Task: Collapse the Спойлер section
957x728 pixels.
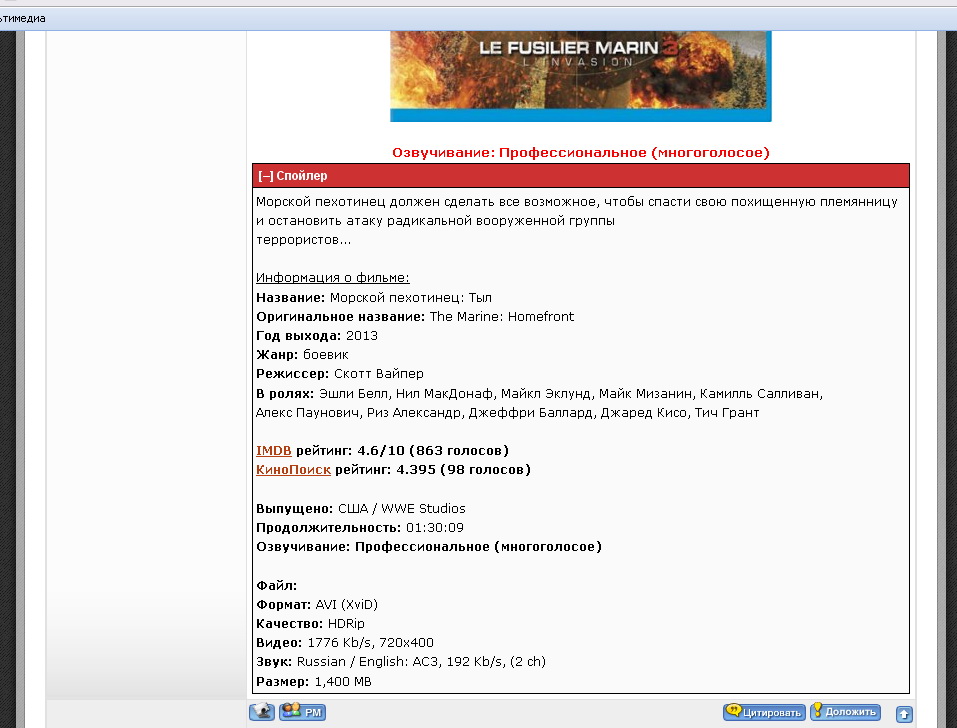Action: click(292, 176)
